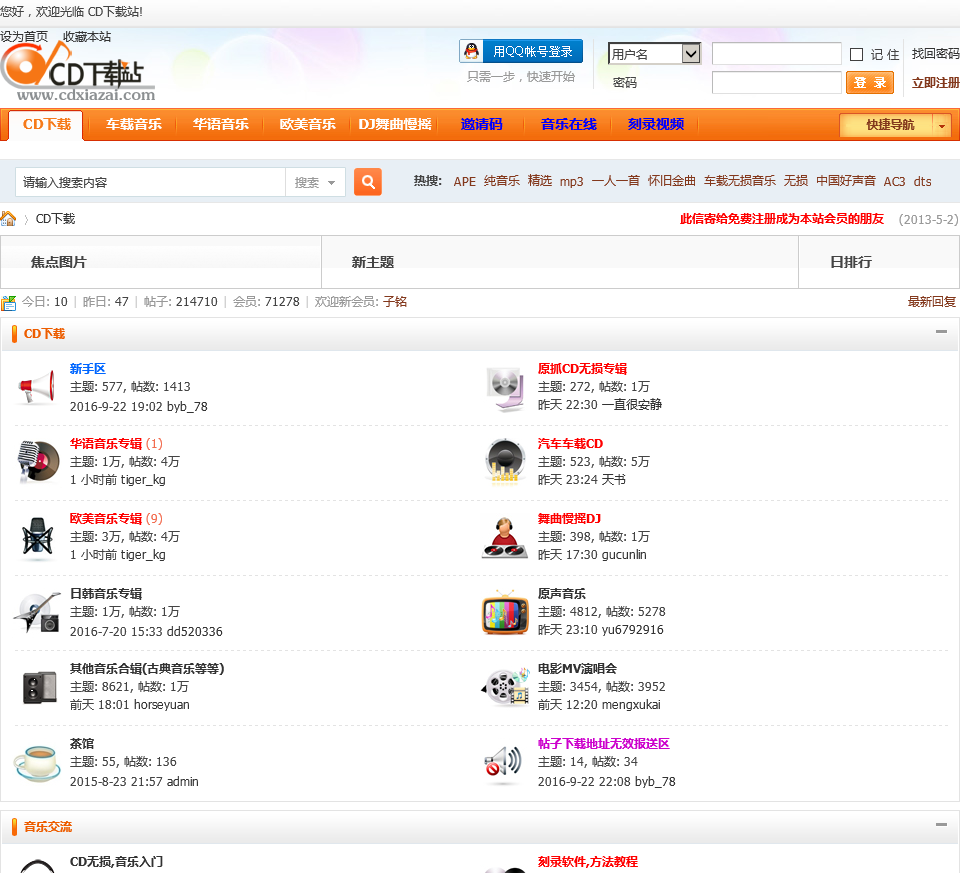
Task: Click new member name 子铭
Action: (395, 302)
